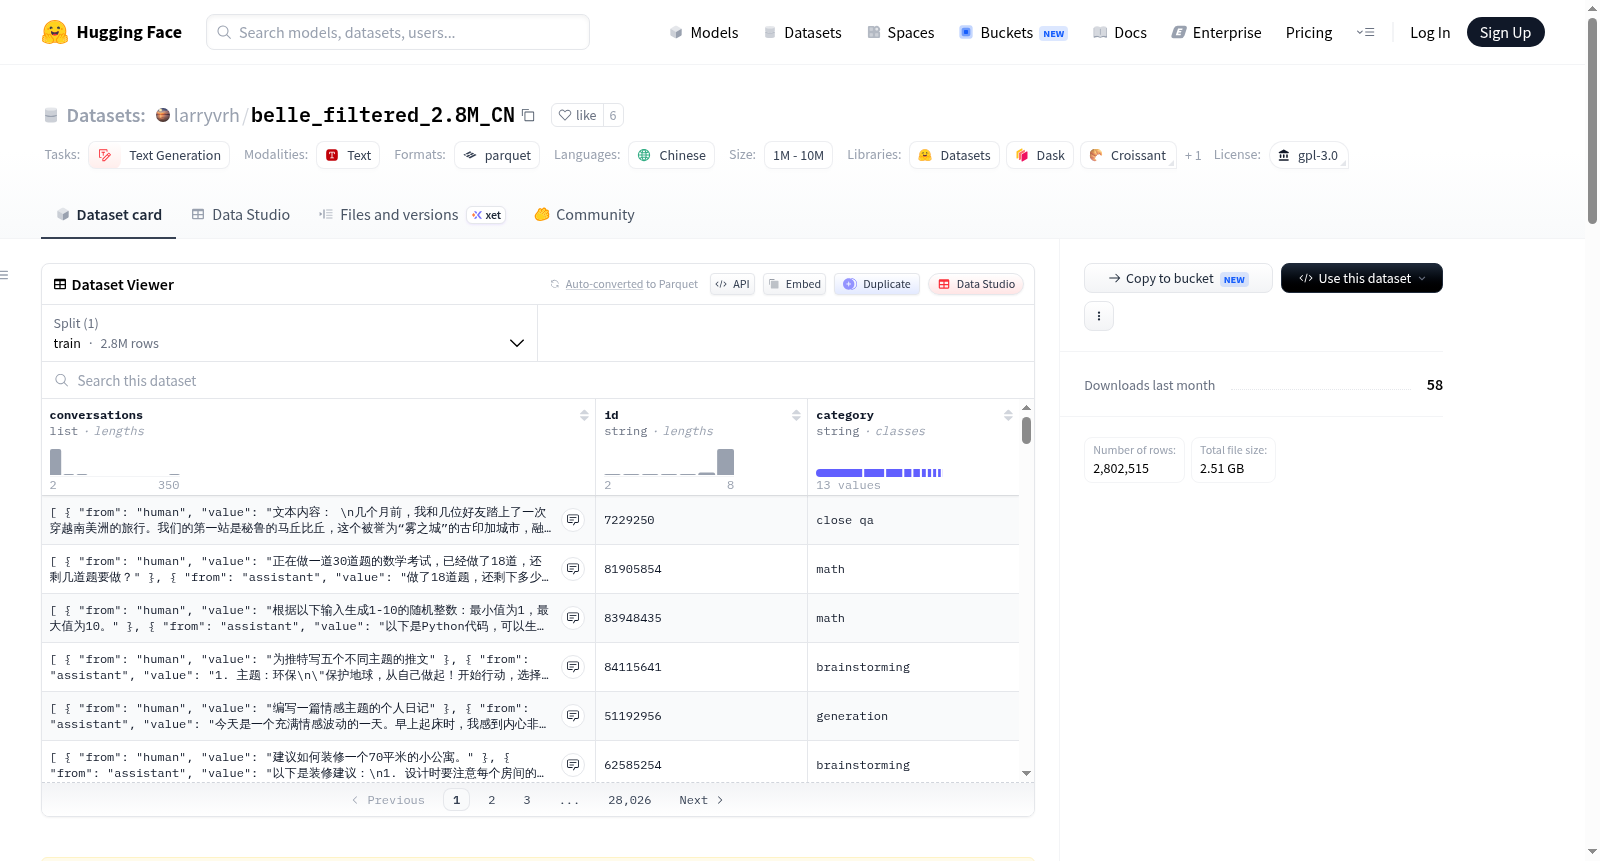Like the dataset using the heart button
The width and height of the screenshot is (1600, 861).
577,115
